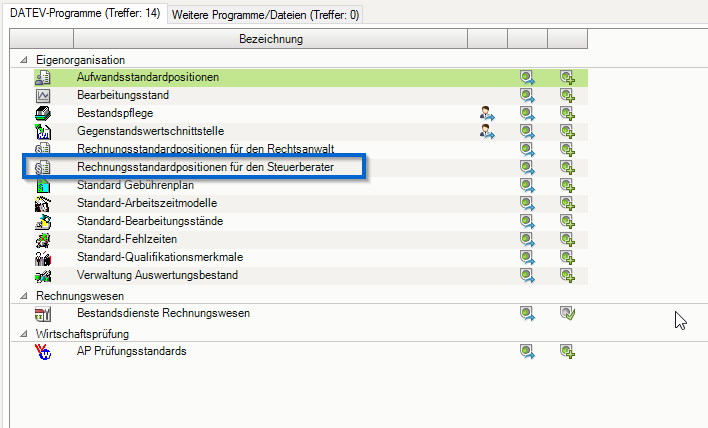
Task: Click the blue arrow icon in the Bearbeitungsstand row
Action: 527,96
